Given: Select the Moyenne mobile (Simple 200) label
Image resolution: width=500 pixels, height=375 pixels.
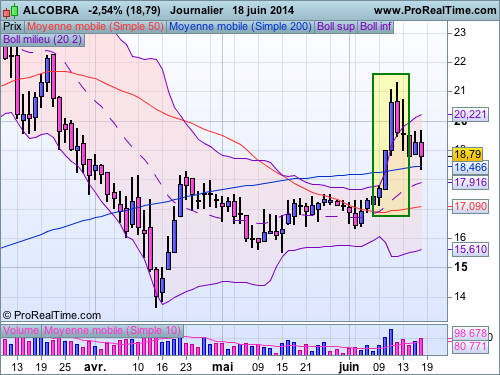Looking at the screenshot, I should [x=240, y=26].
